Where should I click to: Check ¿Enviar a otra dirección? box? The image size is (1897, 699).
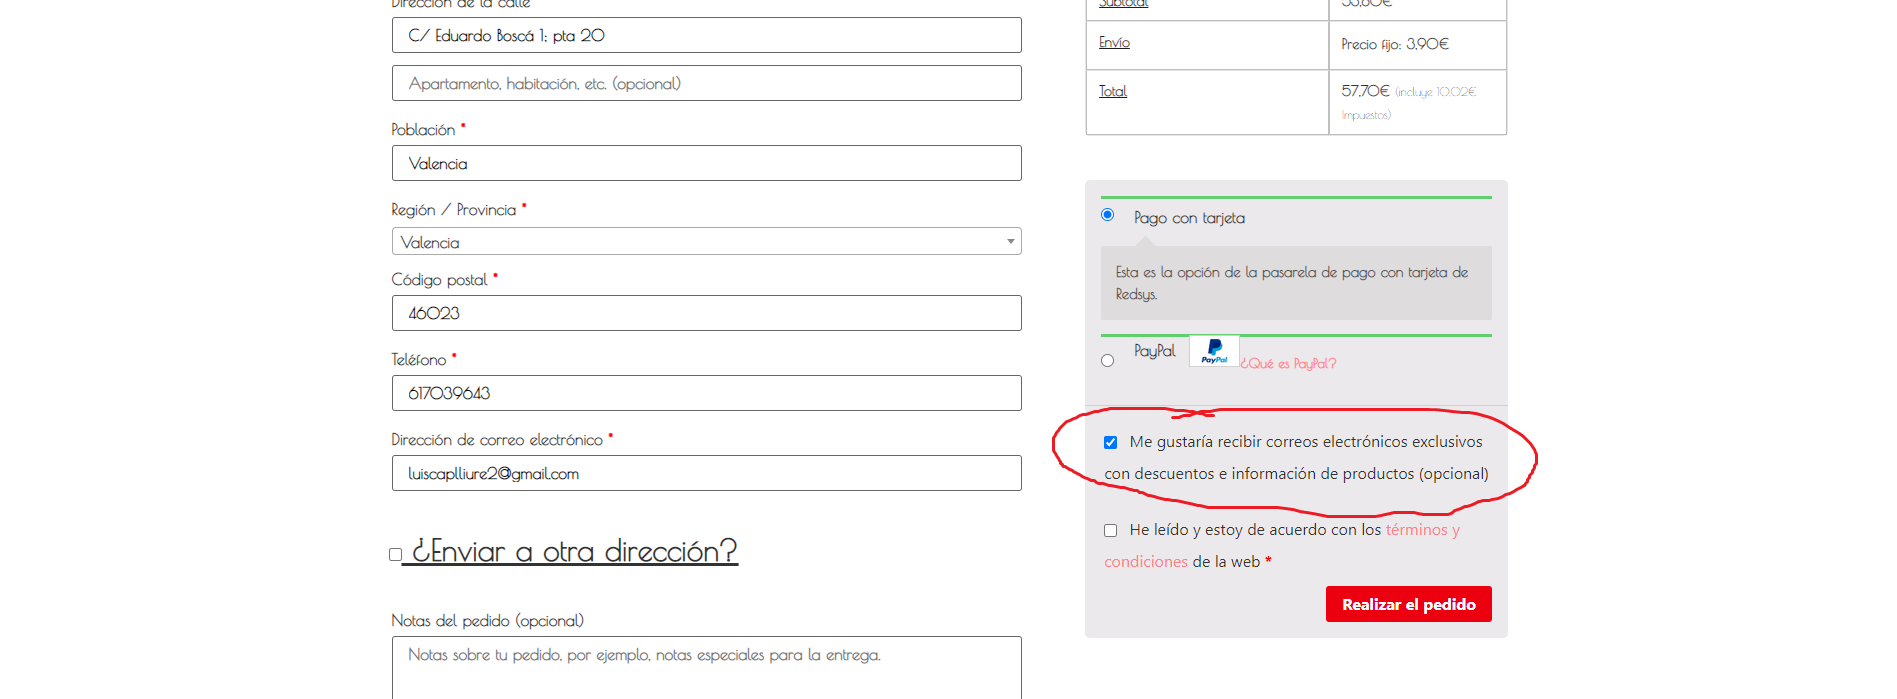pos(395,555)
